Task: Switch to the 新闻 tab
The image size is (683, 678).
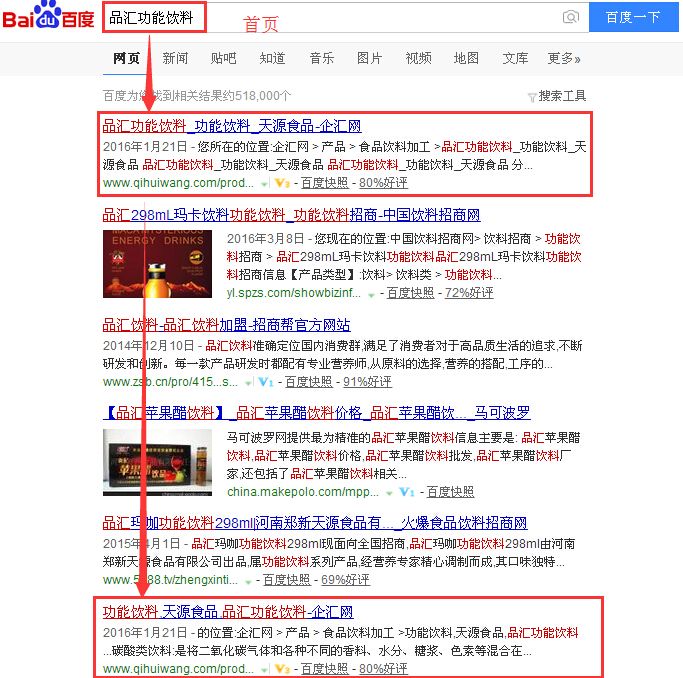Action: tap(175, 58)
